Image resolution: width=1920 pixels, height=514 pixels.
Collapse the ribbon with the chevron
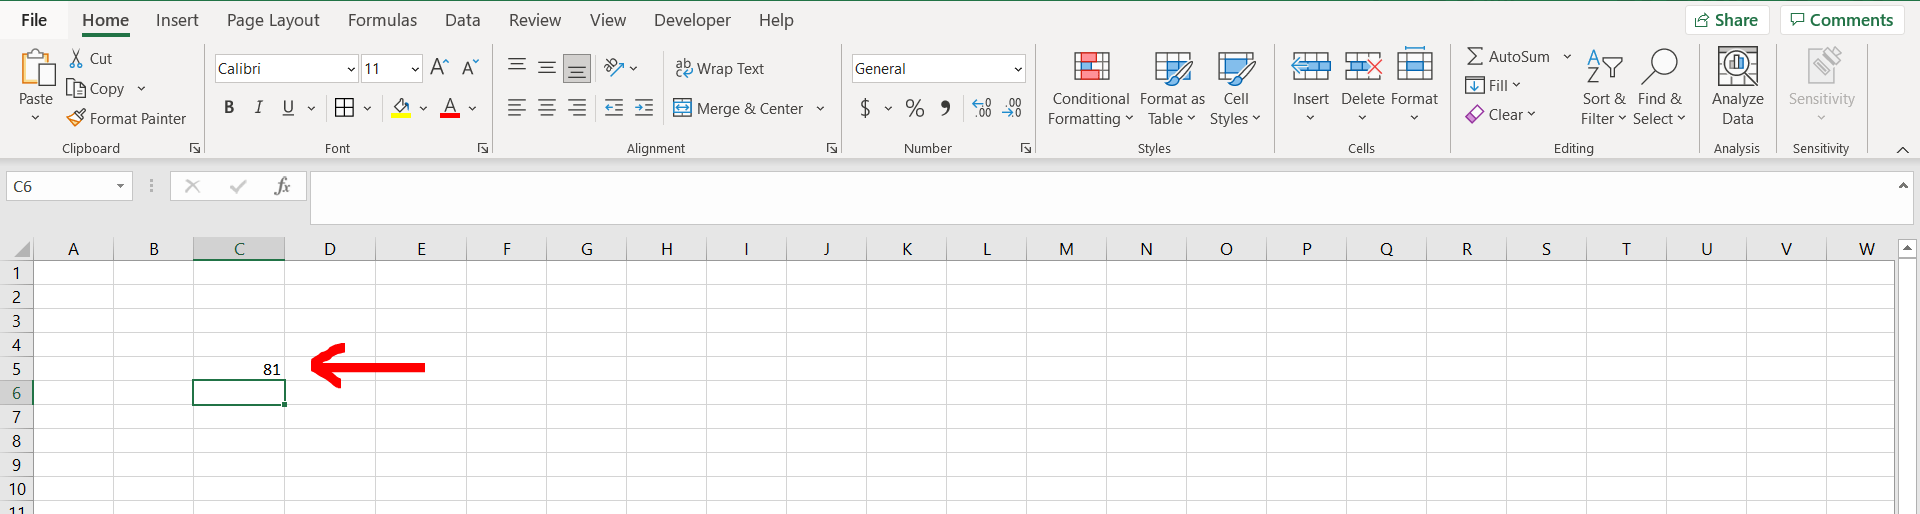1902,149
